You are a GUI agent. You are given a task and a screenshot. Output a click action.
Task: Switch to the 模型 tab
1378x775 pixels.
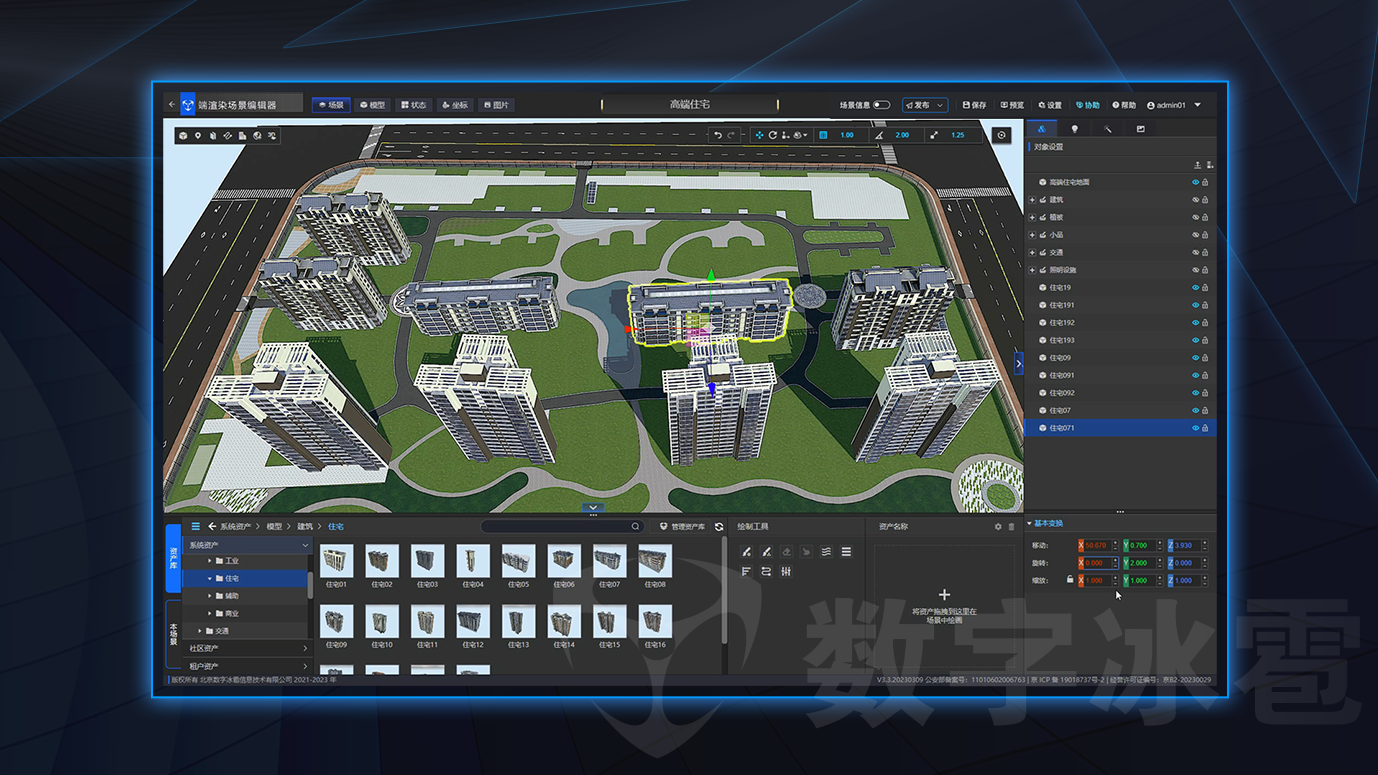pyautogui.click(x=372, y=105)
